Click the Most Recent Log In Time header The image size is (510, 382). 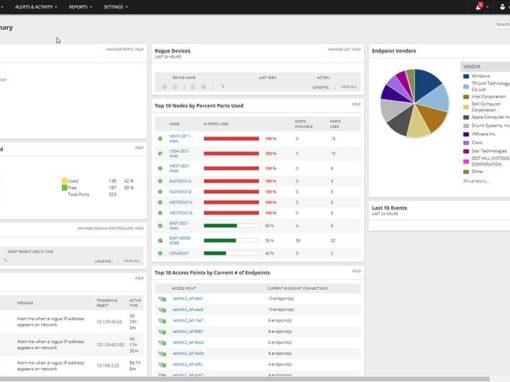30,252
